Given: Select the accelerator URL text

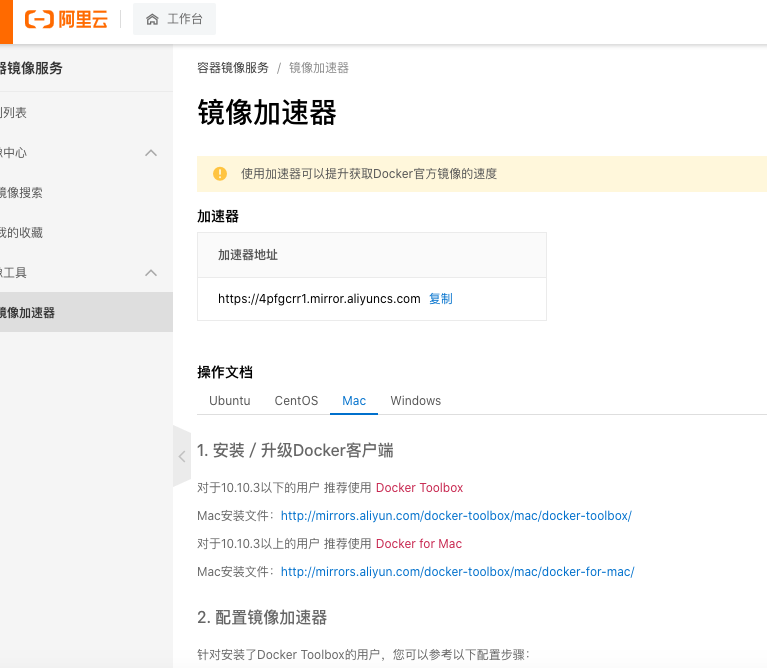Looking at the screenshot, I should tap(319, 298).
